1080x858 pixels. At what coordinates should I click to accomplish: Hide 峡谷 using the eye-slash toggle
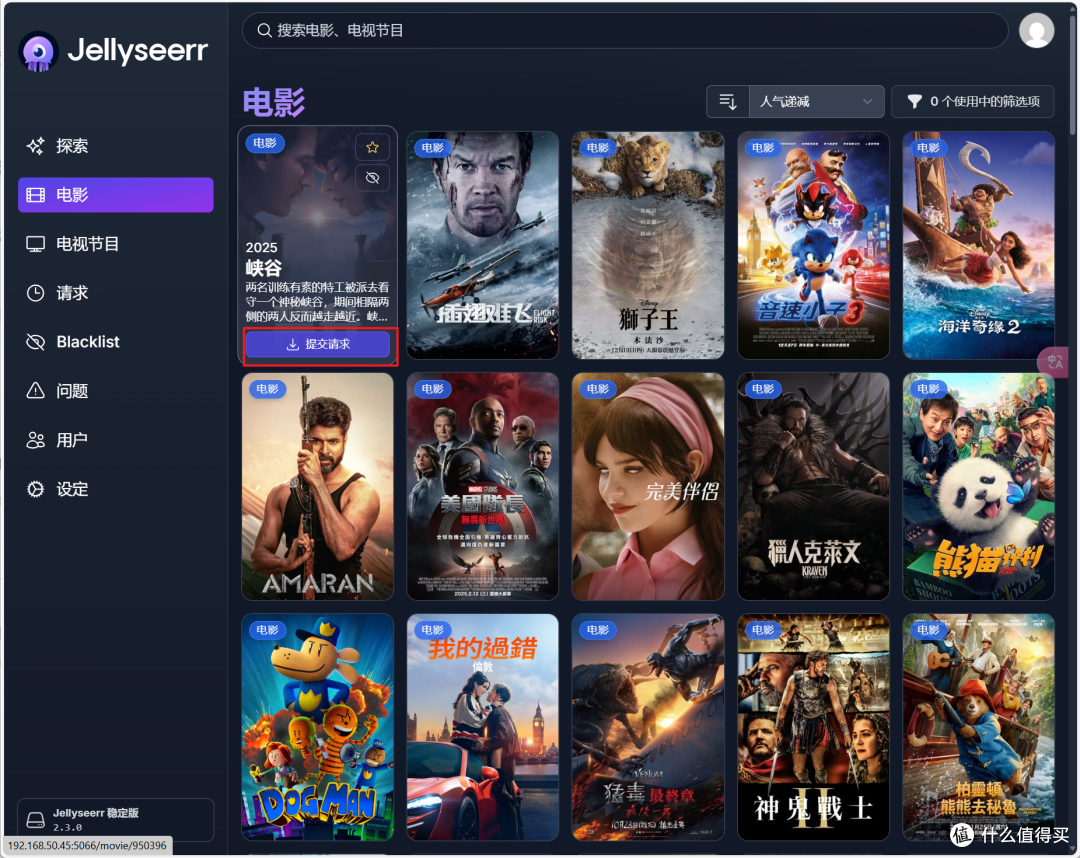point(372,177)
